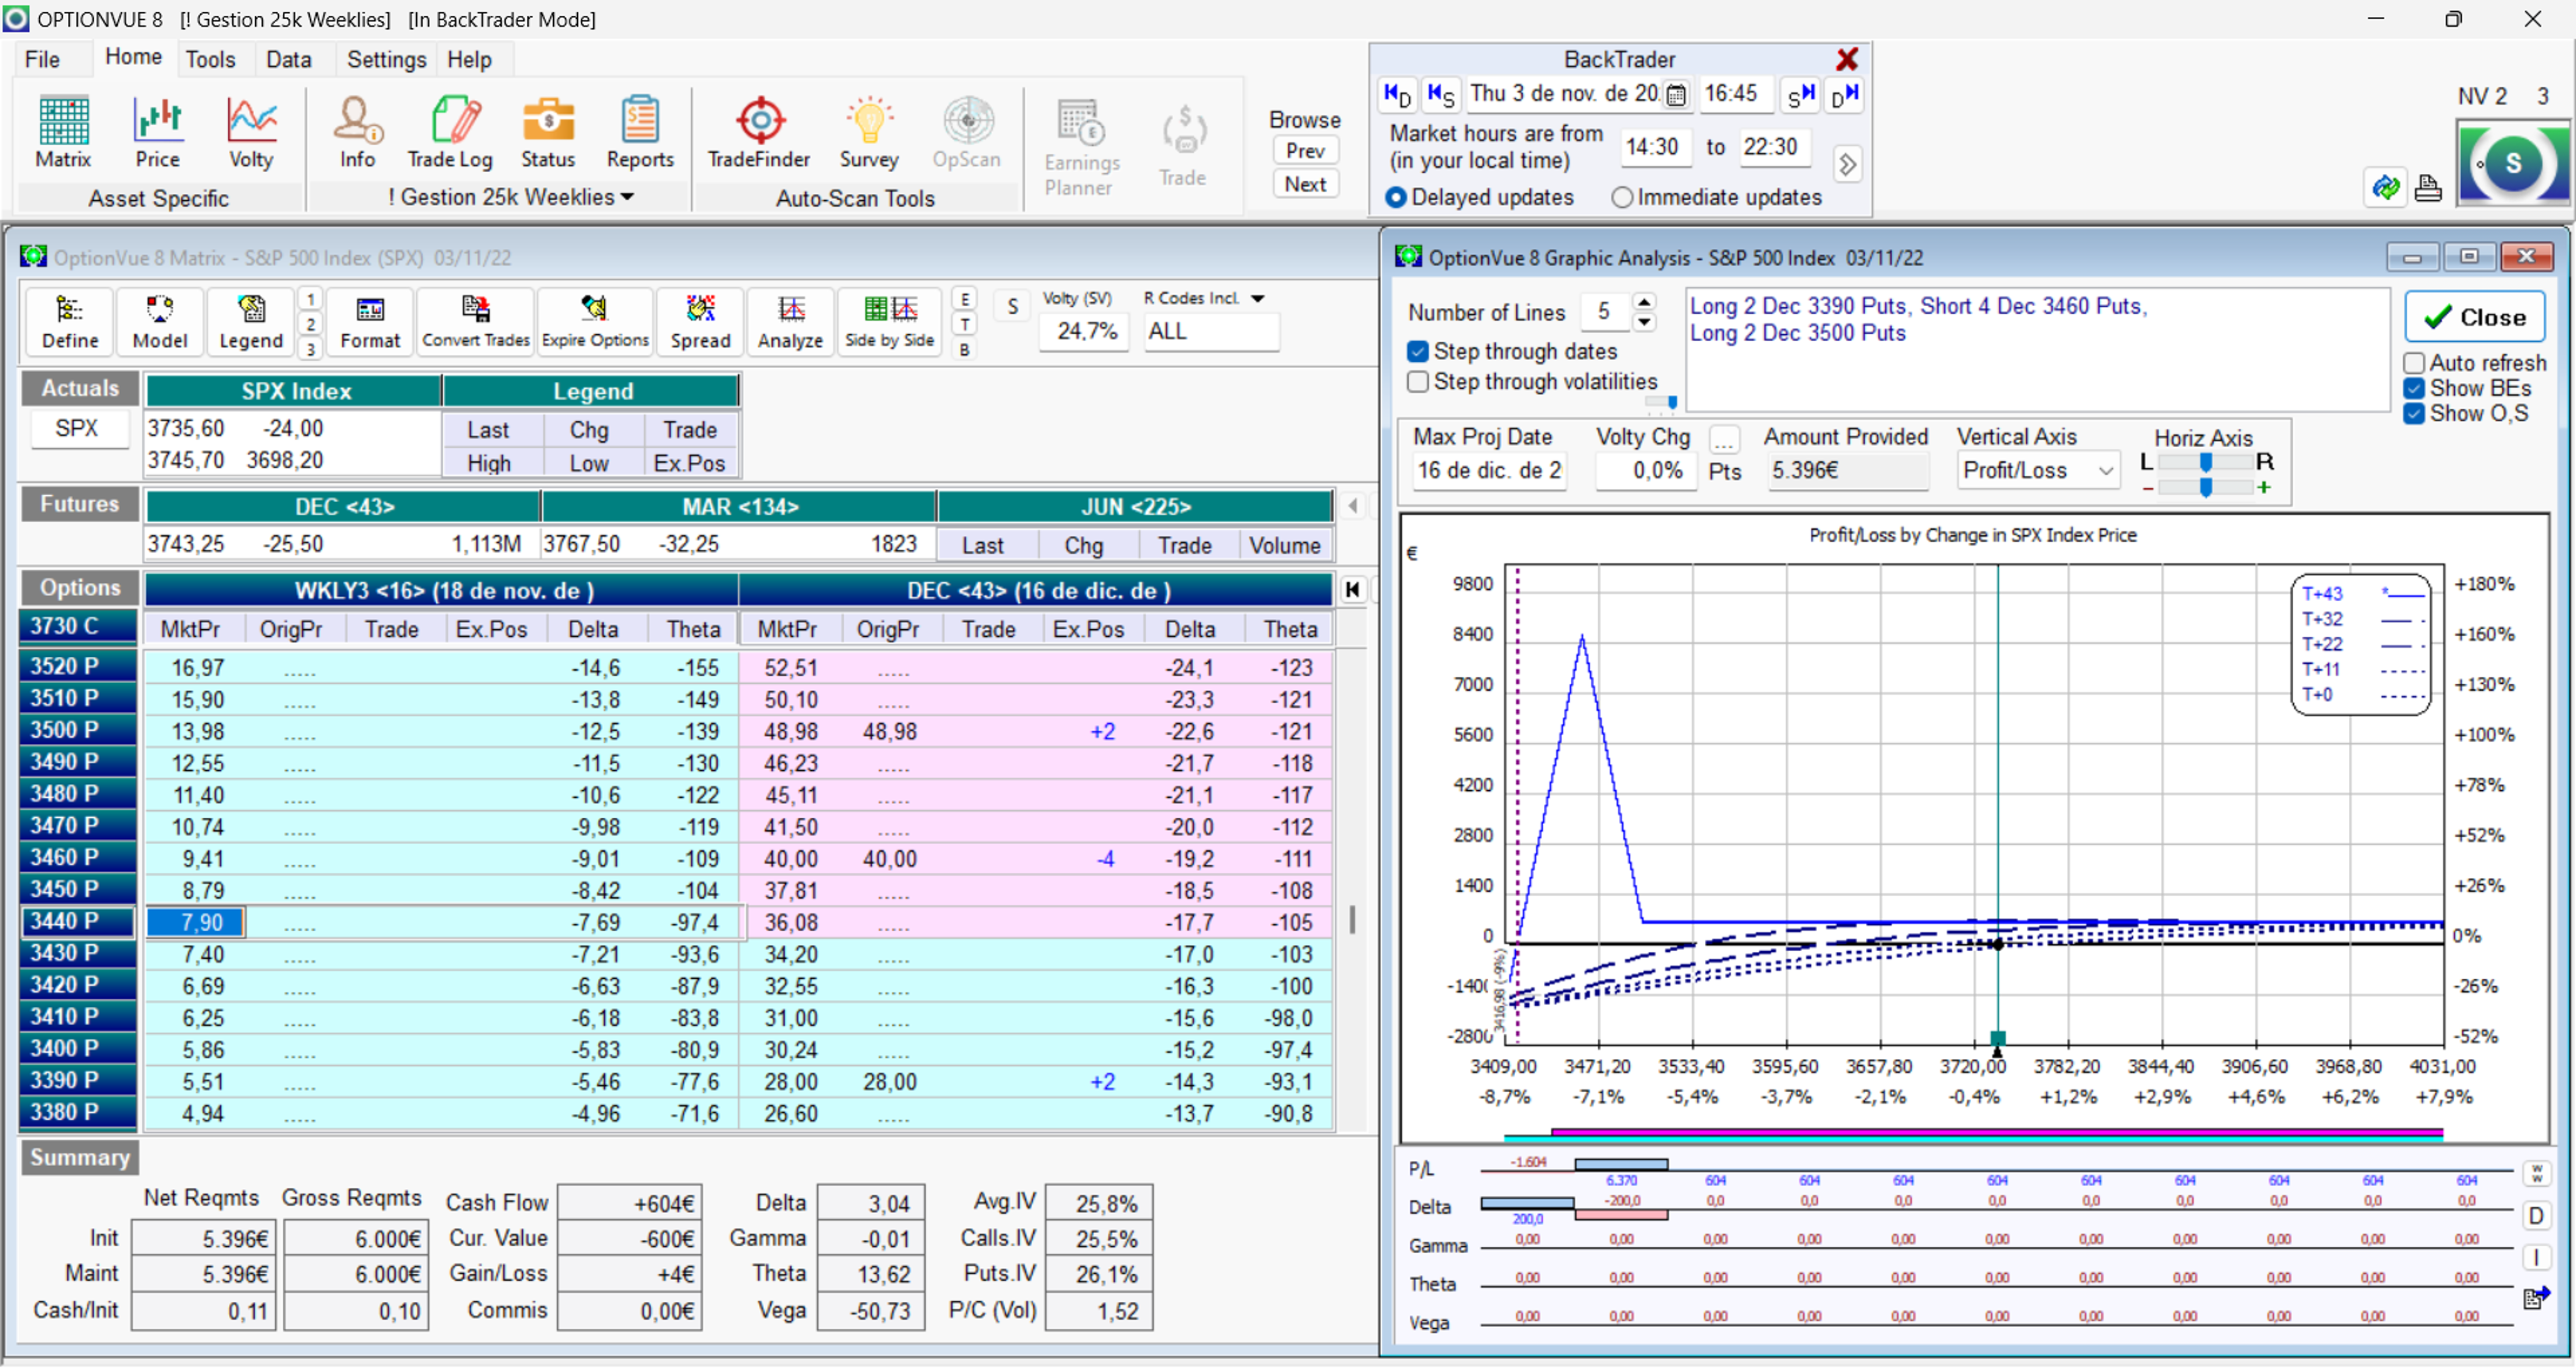Expand BackTrader market hours chevron
The width and height of the screenshot is (2576, 1368).
(1847, 164)
